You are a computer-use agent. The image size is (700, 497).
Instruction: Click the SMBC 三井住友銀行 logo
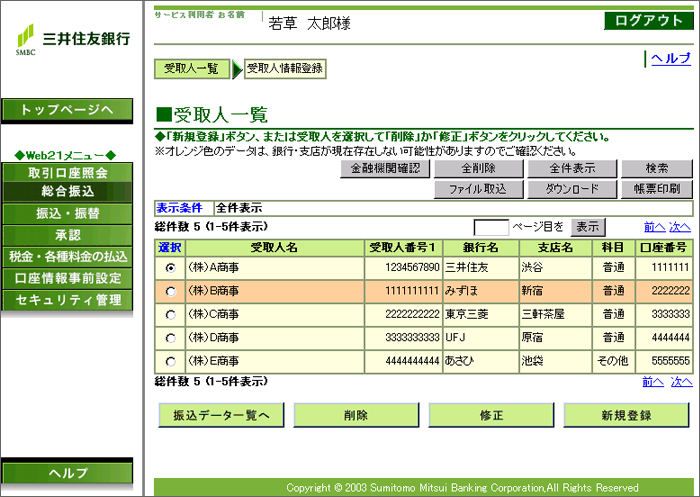72,40
